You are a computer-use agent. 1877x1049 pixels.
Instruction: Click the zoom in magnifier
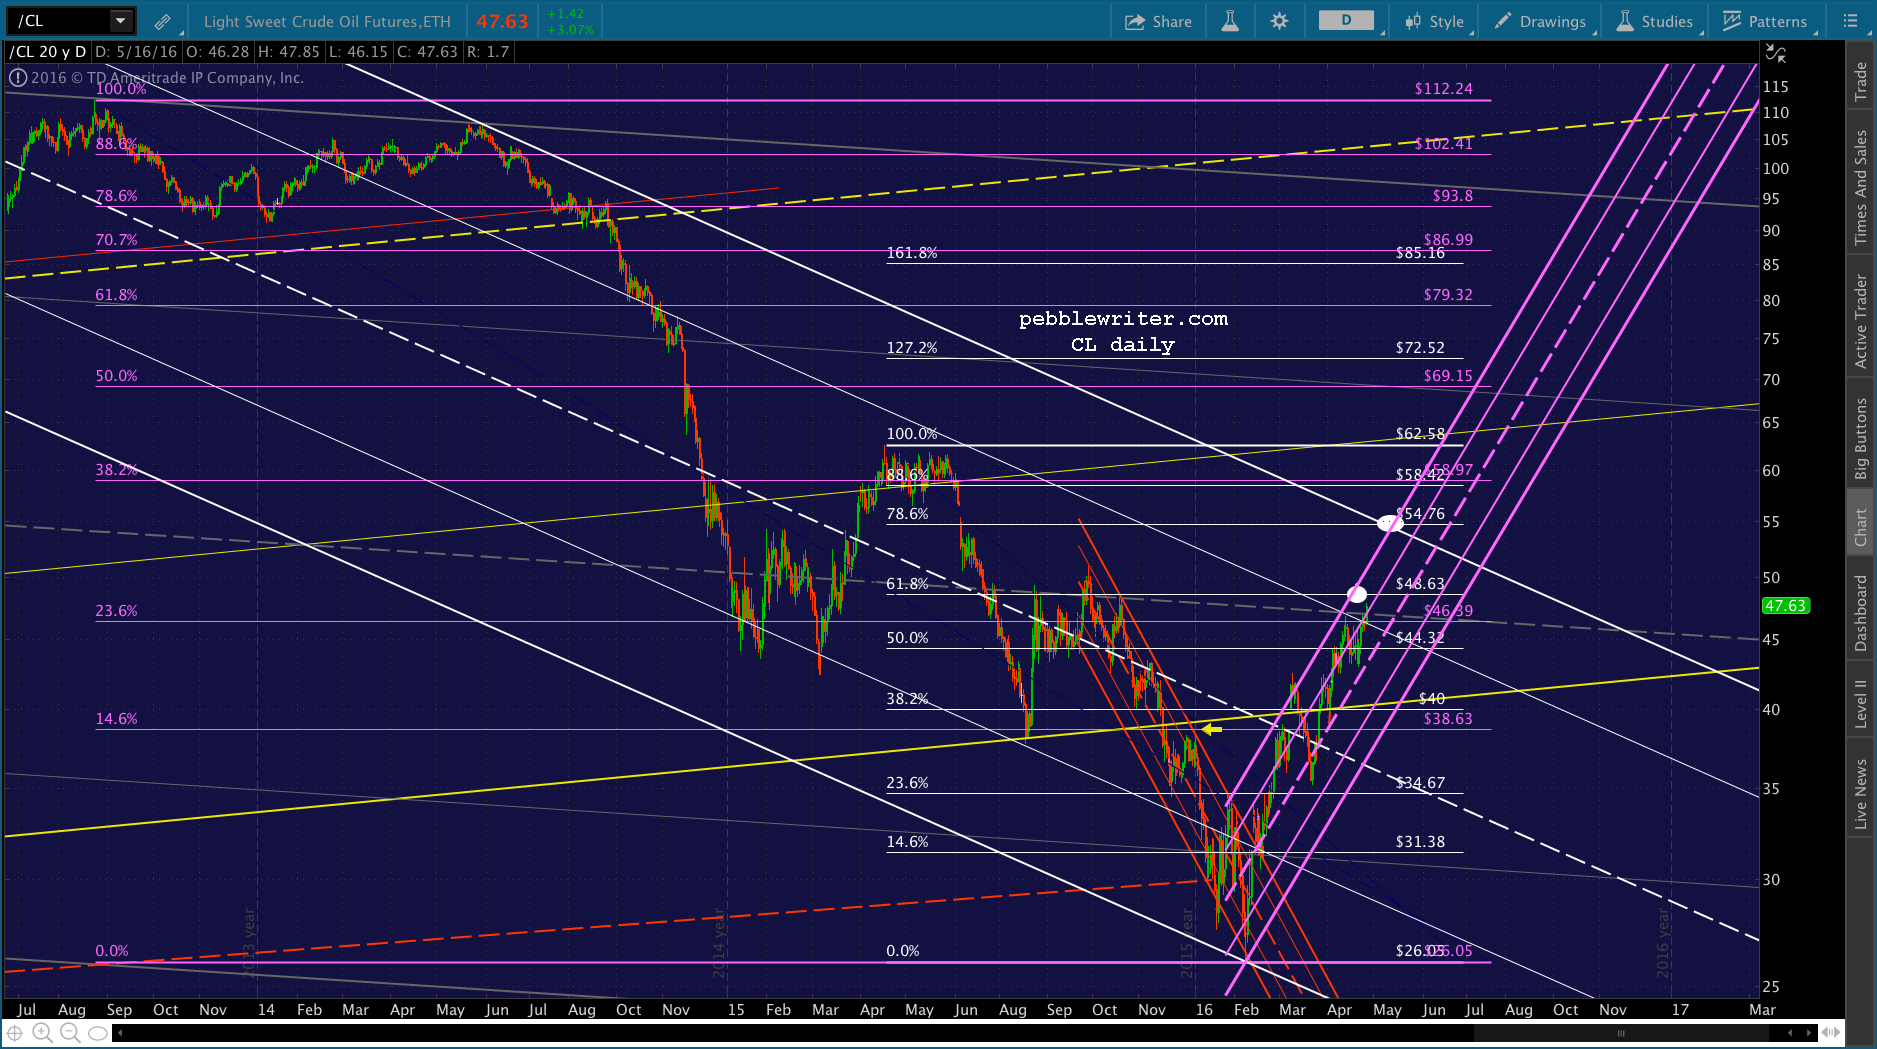click(x=42, y=1033)
